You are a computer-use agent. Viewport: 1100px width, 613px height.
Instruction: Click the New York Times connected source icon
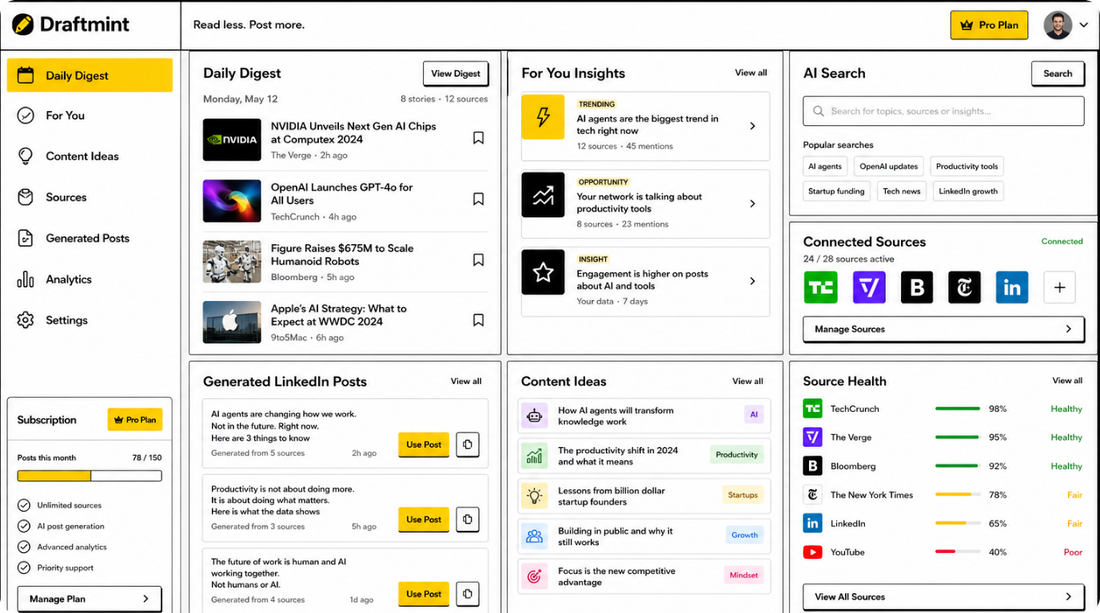coord(964,287)
